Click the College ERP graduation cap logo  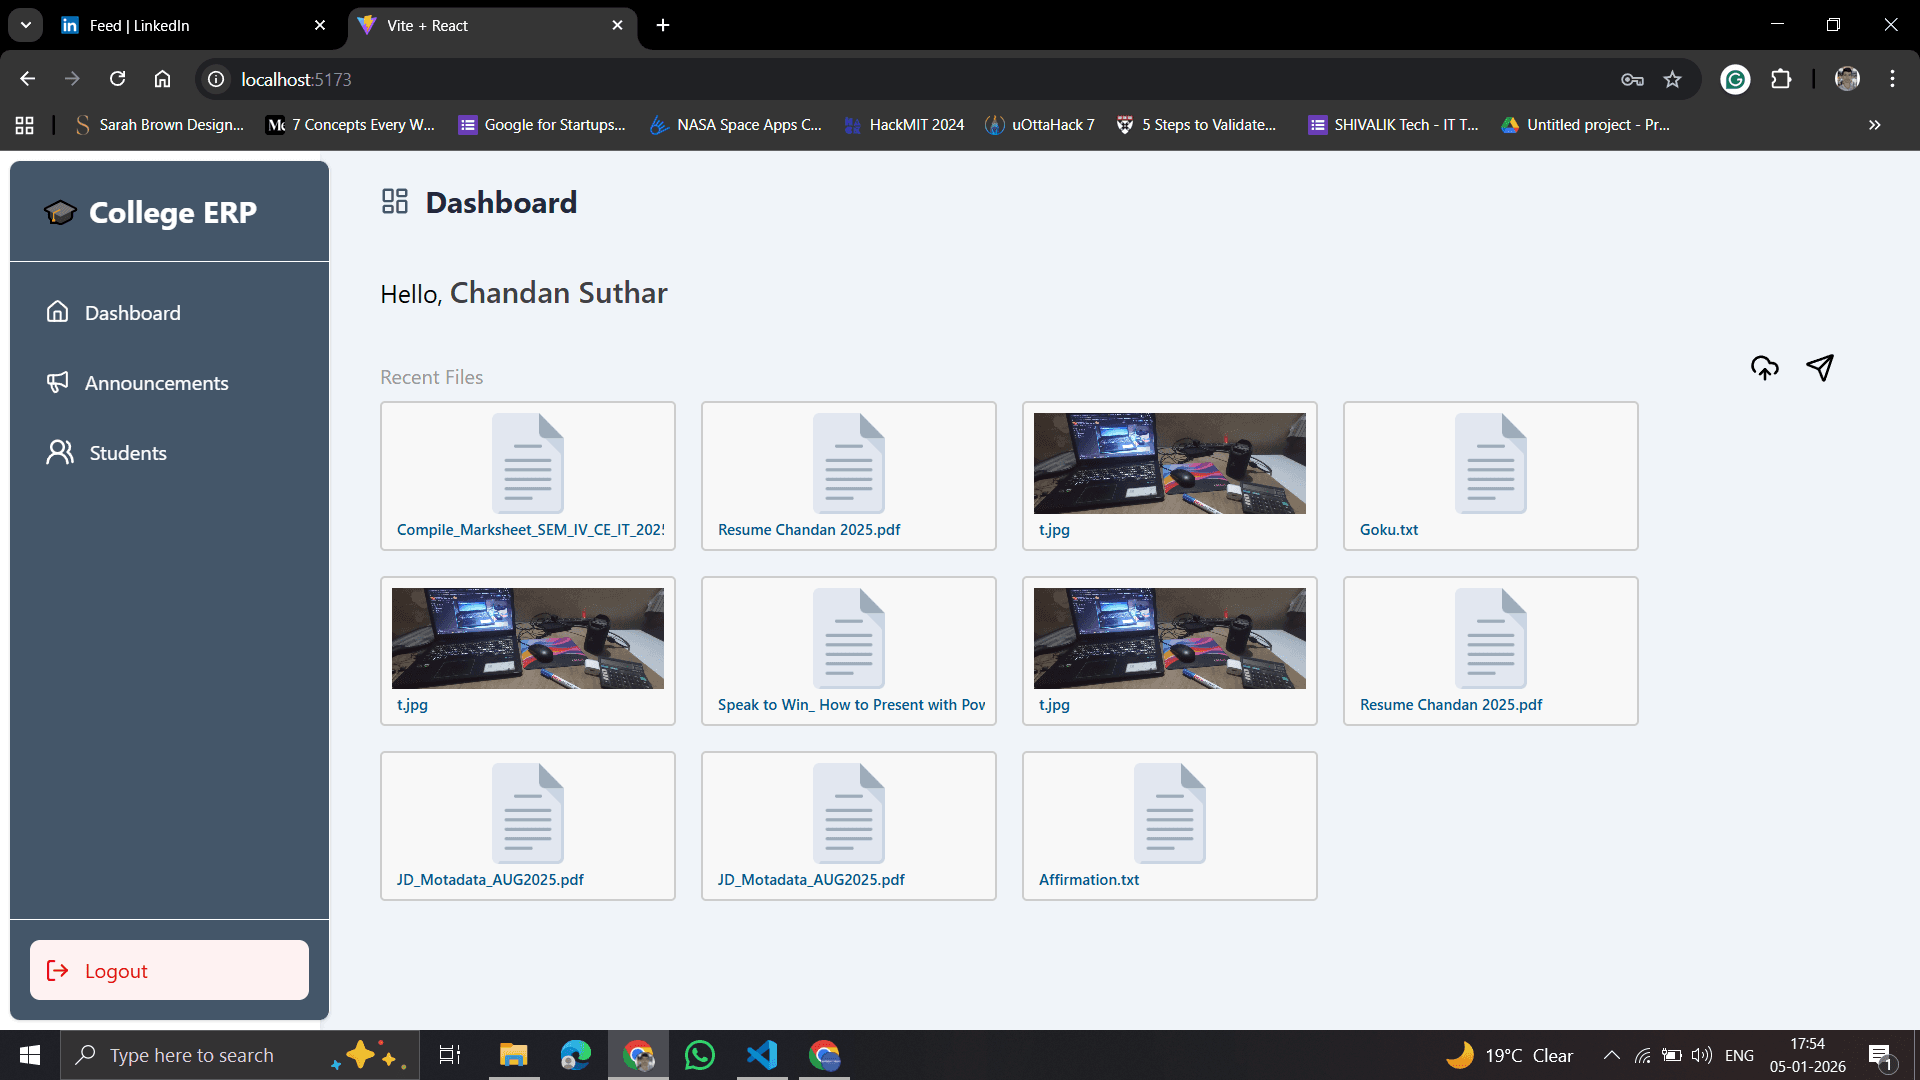tap(59, 211)
